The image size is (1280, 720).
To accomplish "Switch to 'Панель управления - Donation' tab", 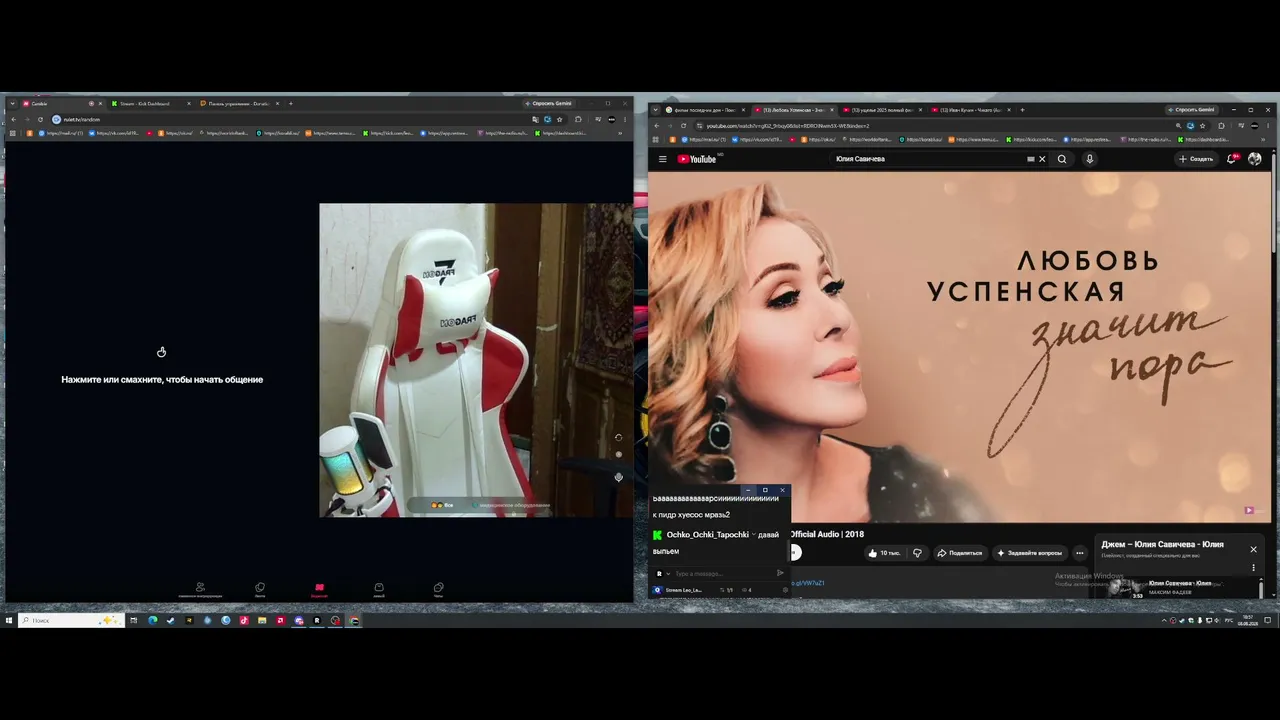I will click(239, 103).
